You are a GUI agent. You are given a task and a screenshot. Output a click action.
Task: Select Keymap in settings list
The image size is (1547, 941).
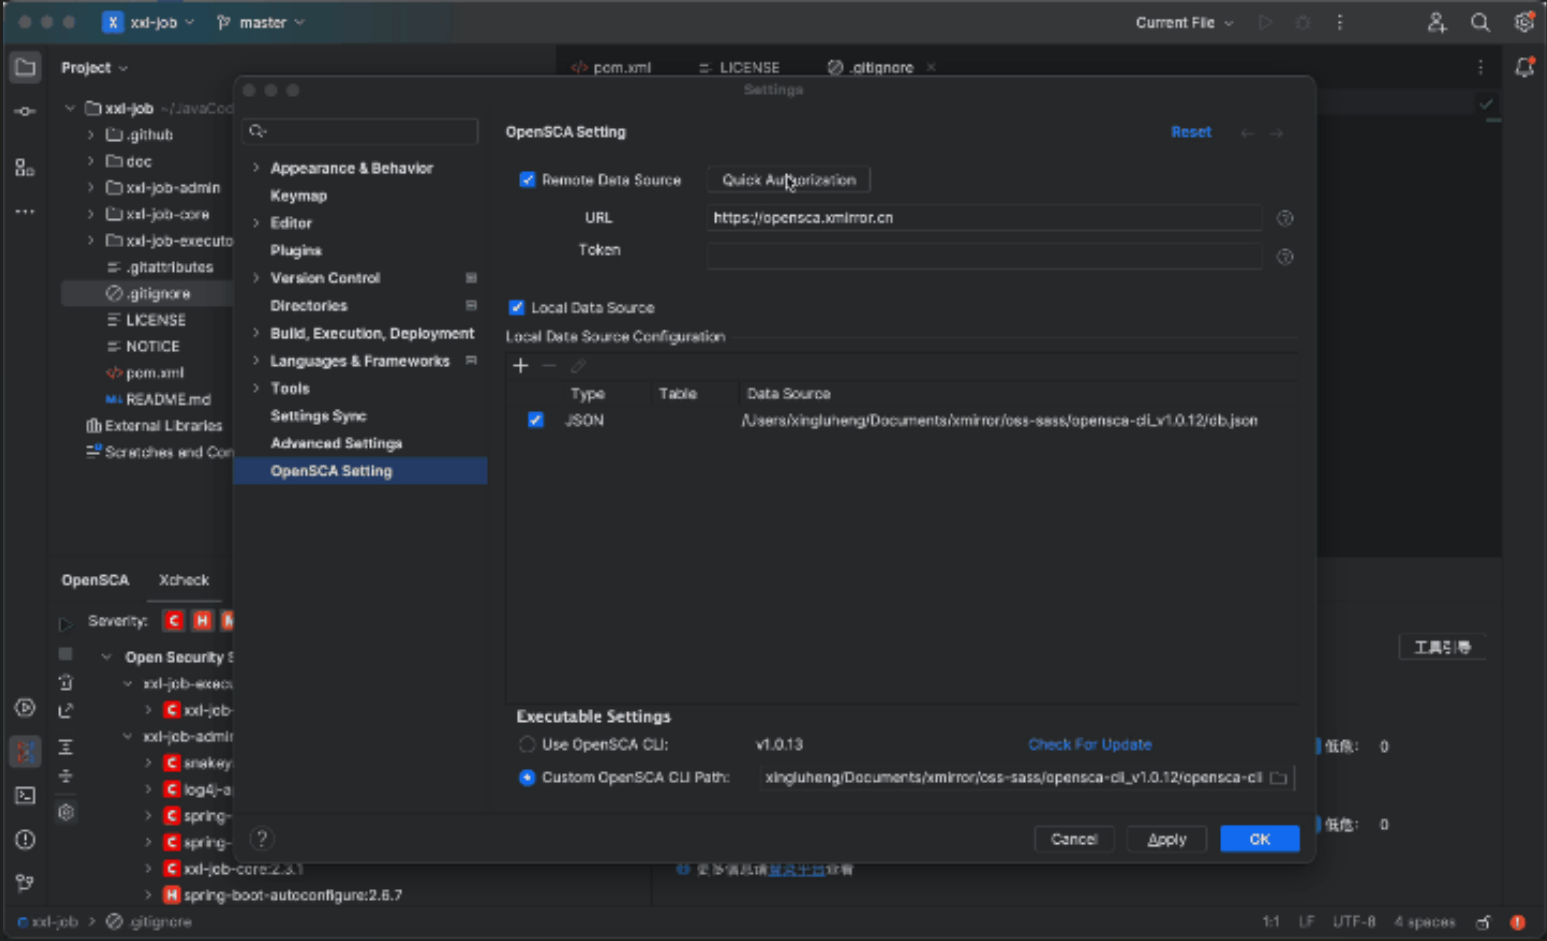pyautogui.click(x=299, y=196)
